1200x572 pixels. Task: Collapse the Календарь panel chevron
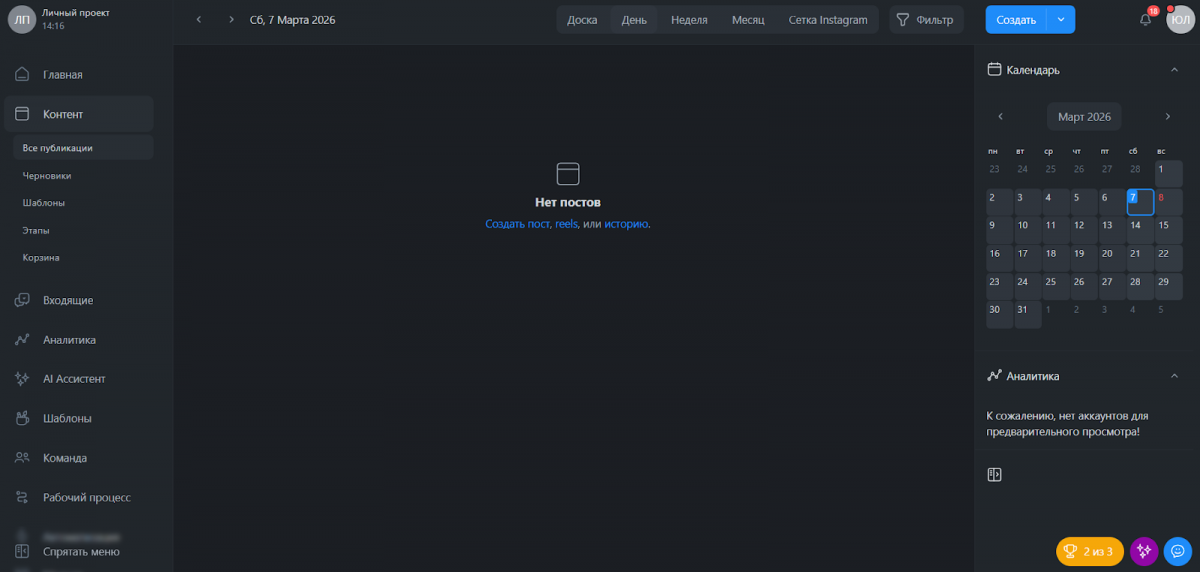(1174, 70)
